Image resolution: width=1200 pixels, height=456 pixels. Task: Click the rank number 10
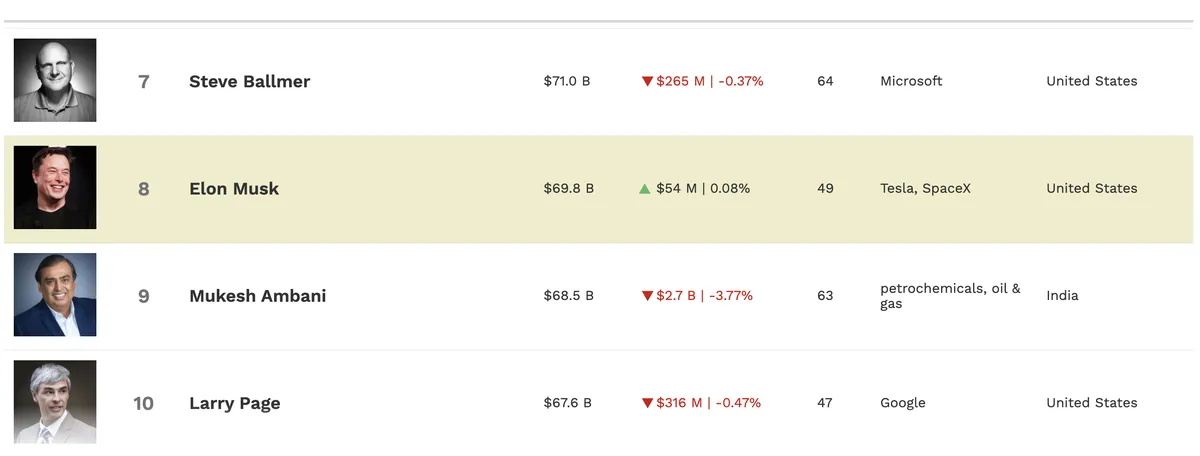point(144,403)
